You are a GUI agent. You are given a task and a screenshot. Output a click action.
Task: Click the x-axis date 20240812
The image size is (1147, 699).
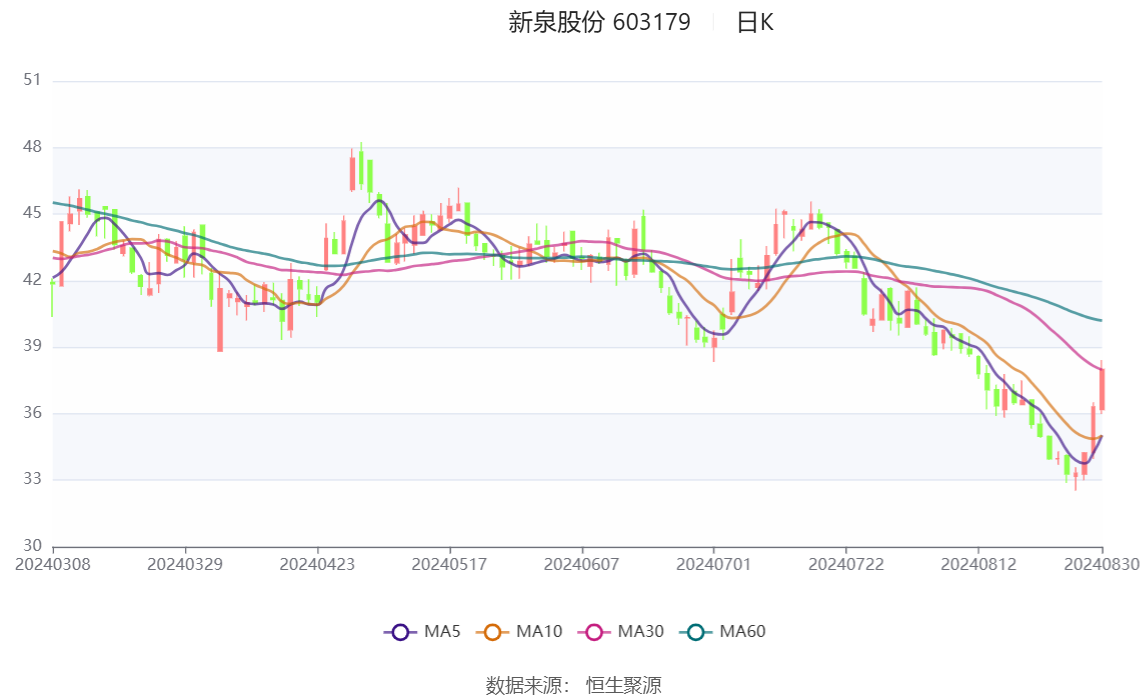coord(978,564)
